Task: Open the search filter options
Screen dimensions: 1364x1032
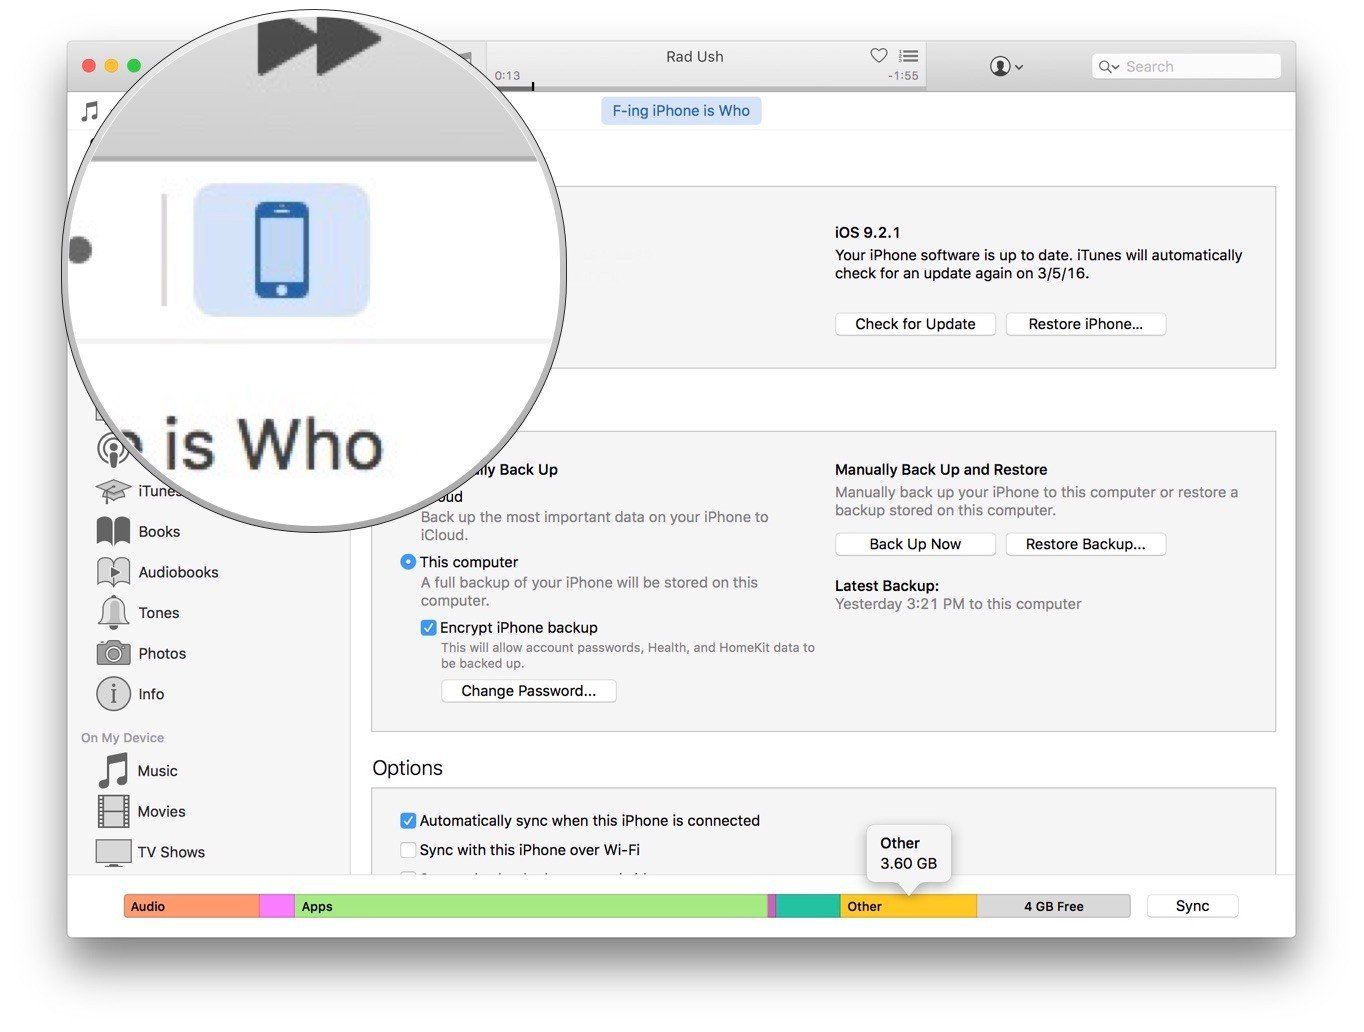Action: click(x=1107, y=66)
